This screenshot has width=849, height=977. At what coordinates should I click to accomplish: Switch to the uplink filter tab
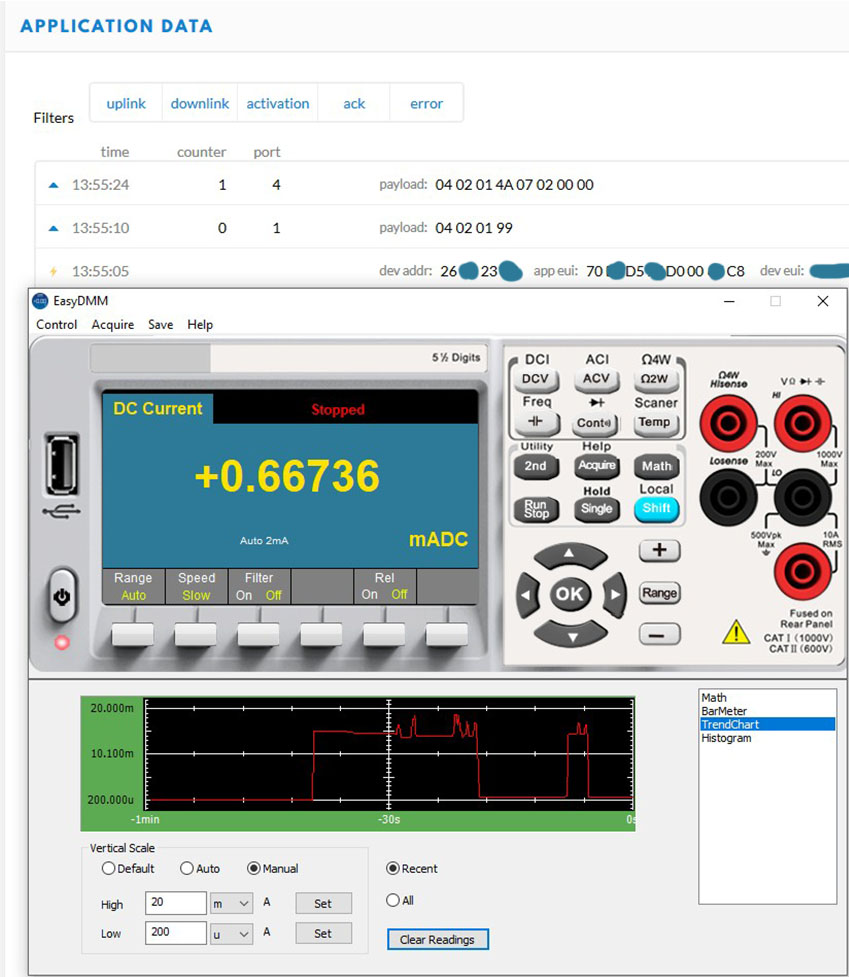126,103
